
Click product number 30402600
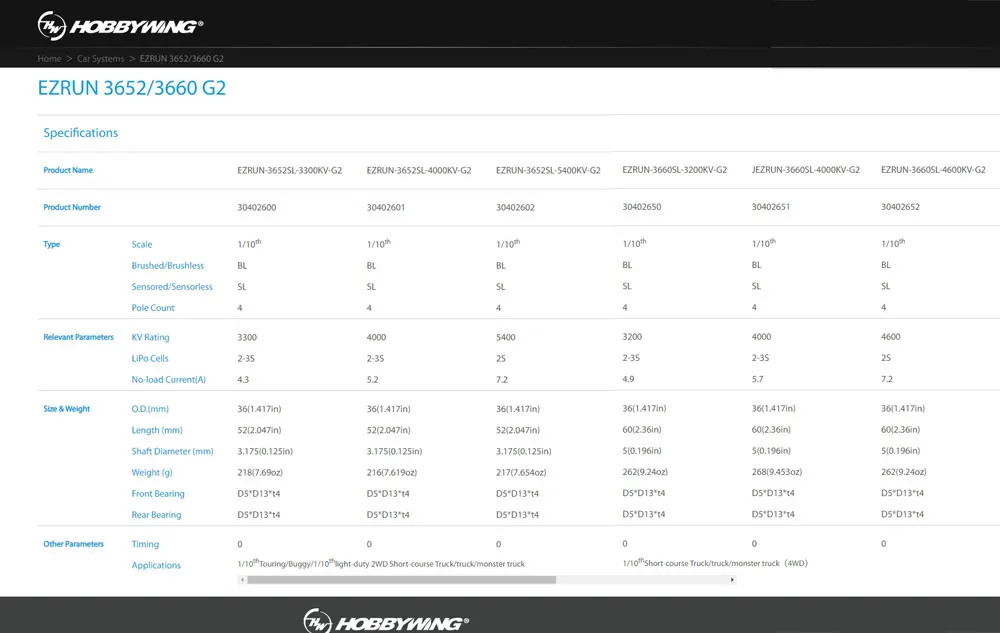(x=256, y=207)
